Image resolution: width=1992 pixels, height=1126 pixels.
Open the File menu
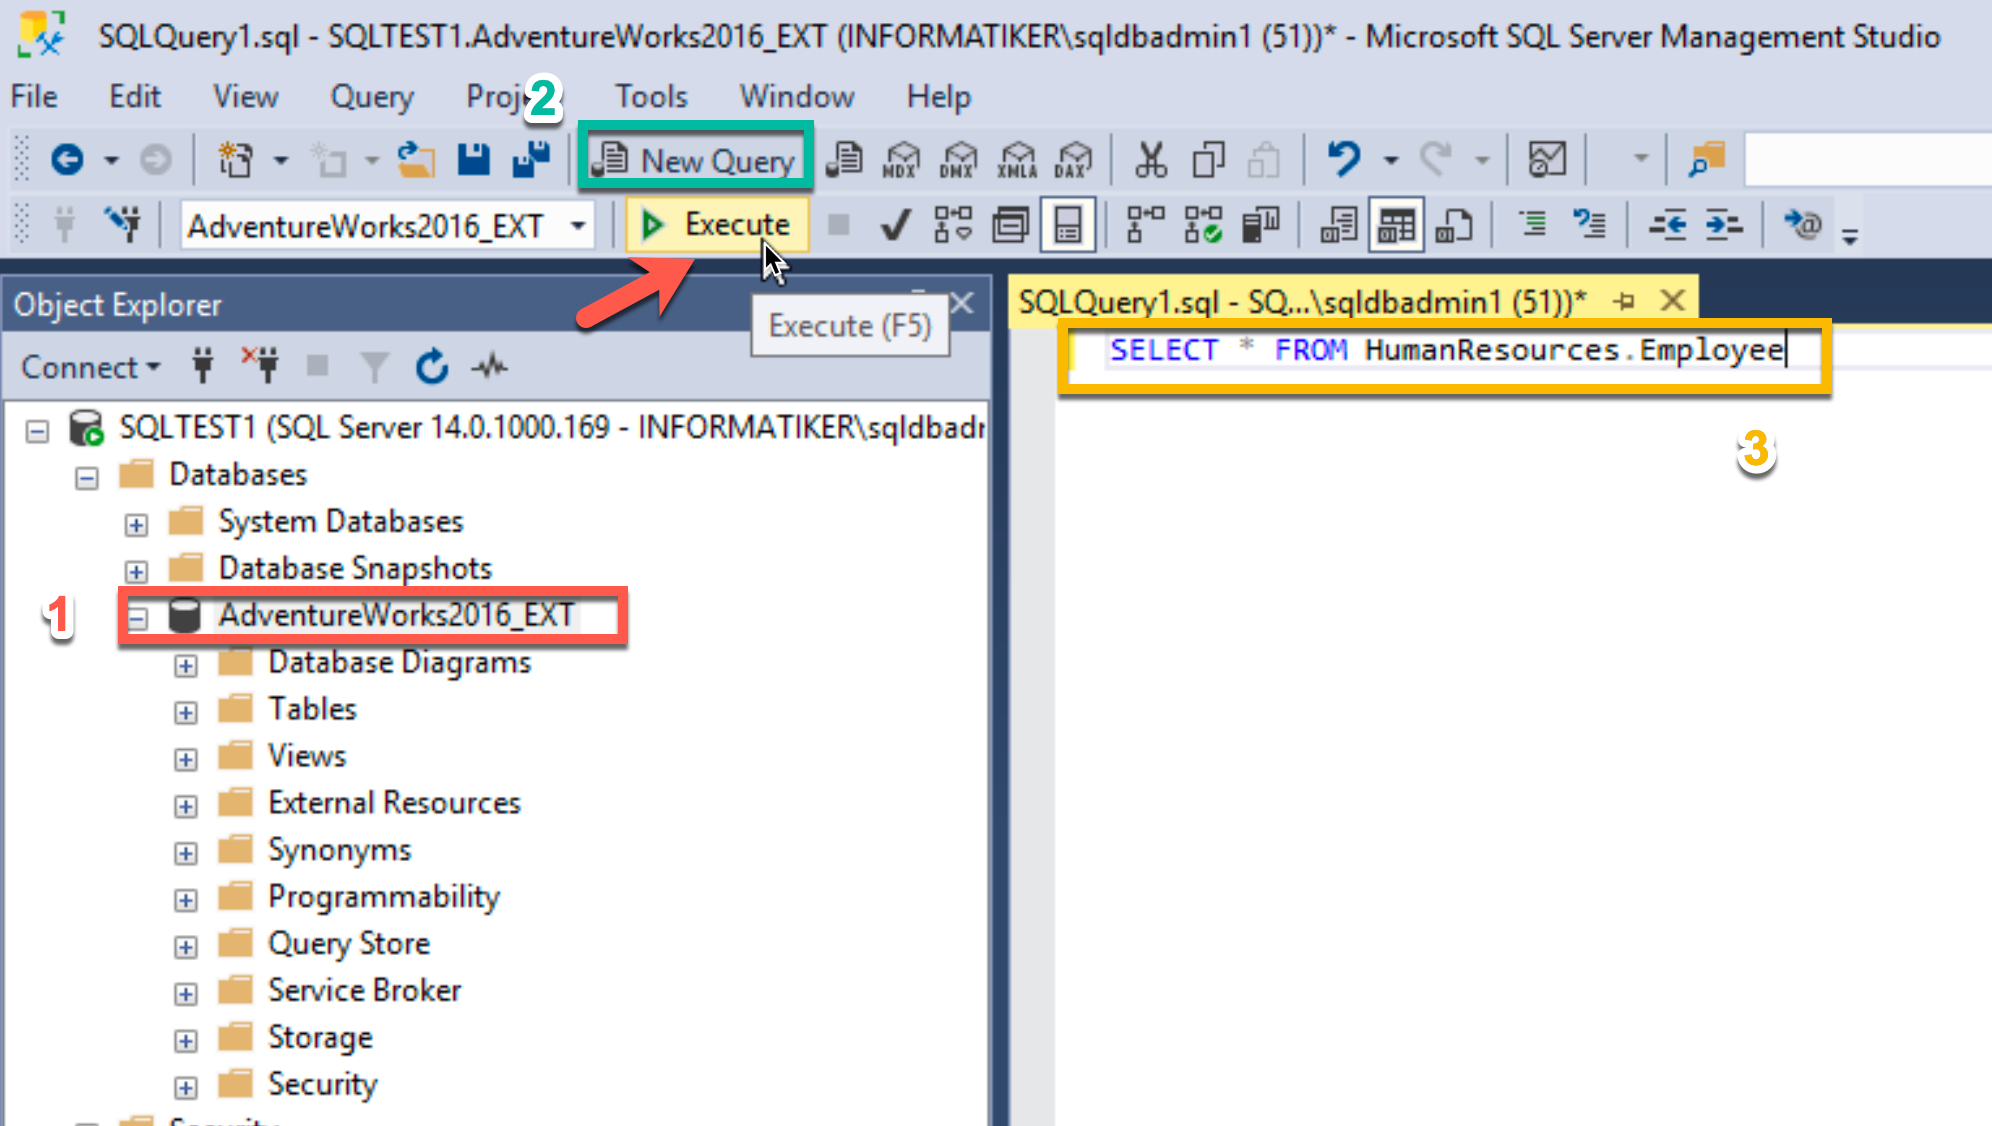(x=34, y=97)
